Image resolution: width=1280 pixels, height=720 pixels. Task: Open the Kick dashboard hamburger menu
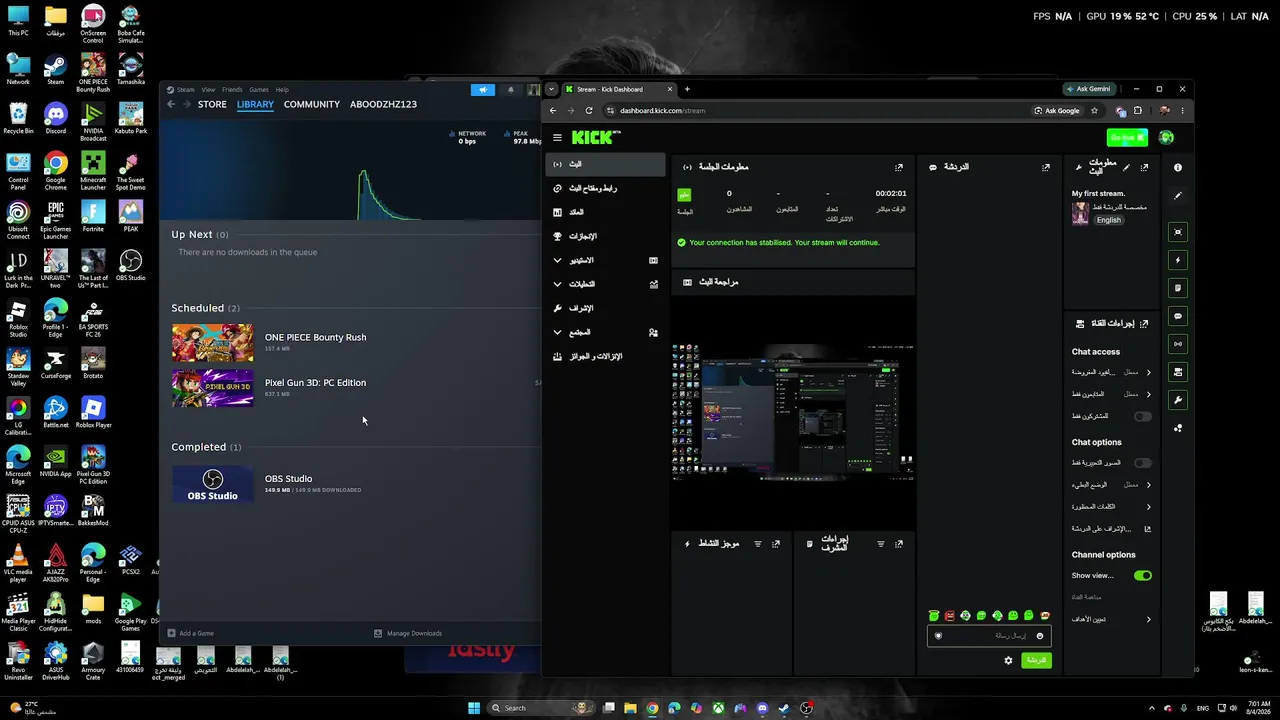coord(557,138)
